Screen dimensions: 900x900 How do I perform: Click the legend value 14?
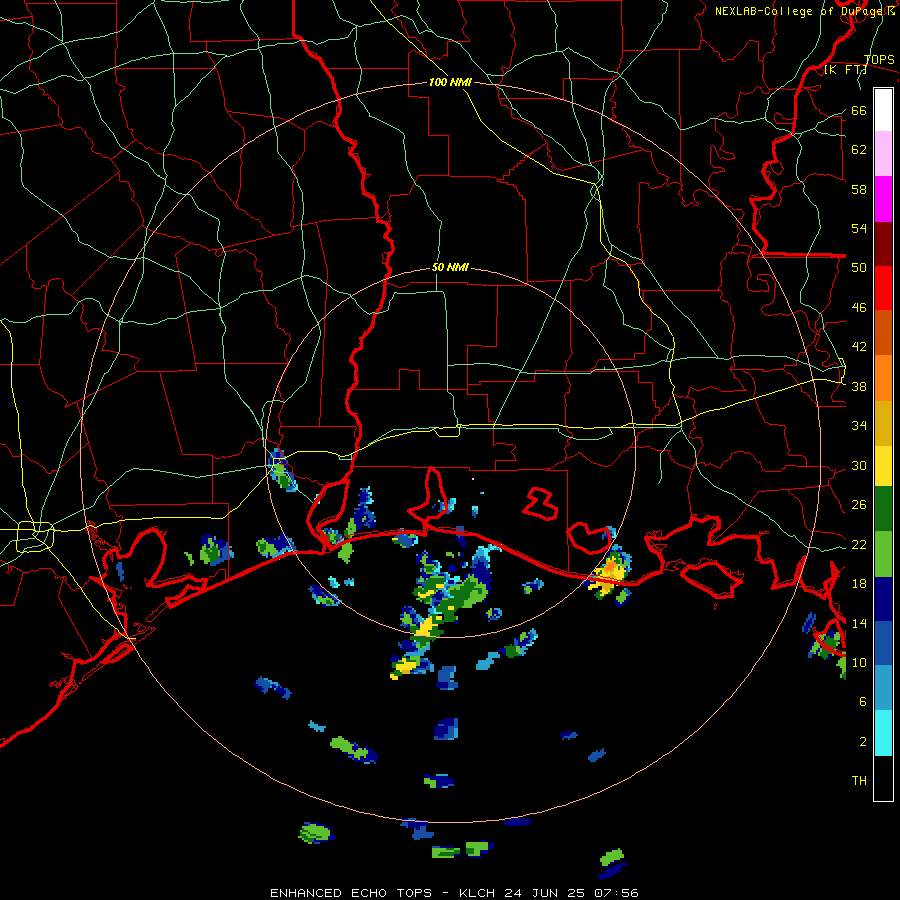tap(859, 623)
